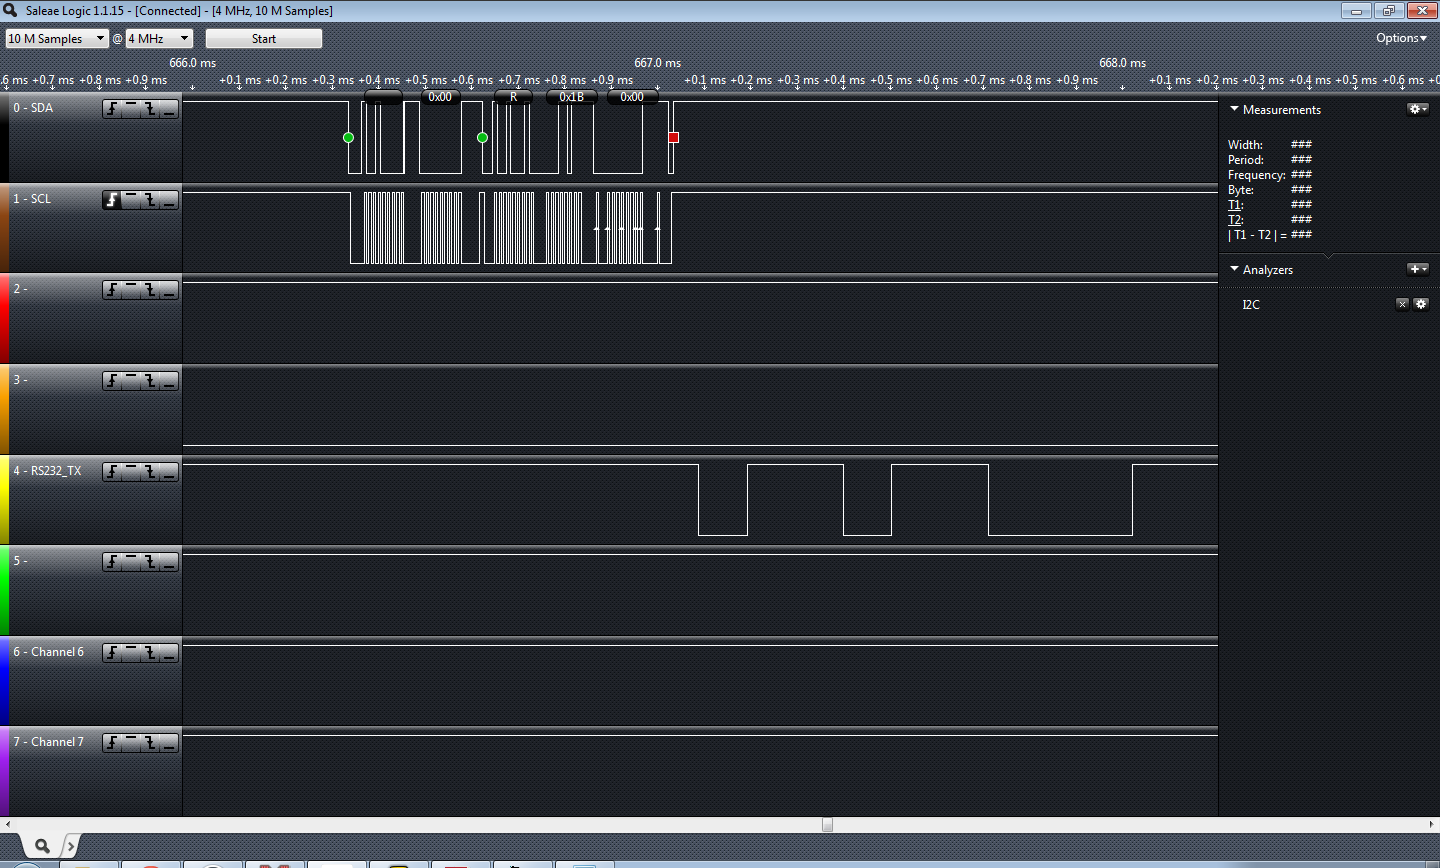
Task: Open the 4 MHz sample rate dropdown
Action: tap(159, 38)
